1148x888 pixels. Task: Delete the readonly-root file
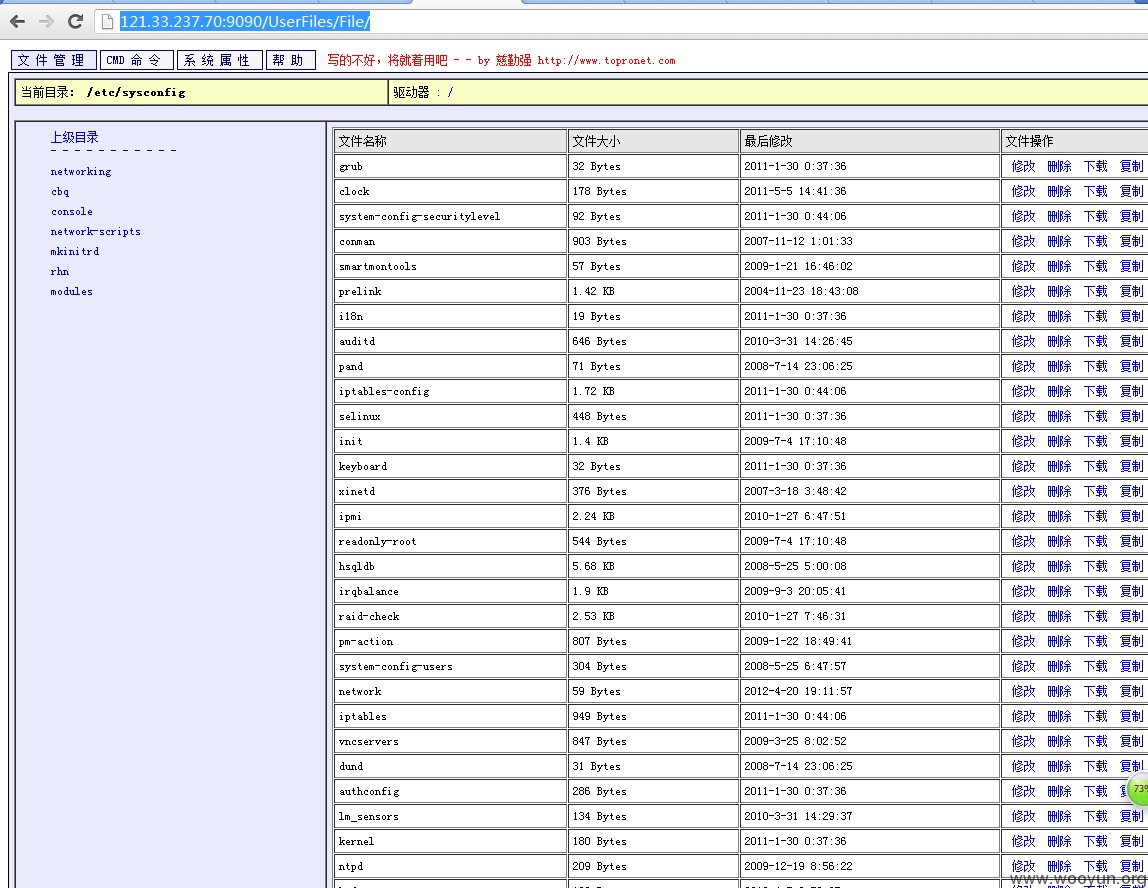[1059, 541]
